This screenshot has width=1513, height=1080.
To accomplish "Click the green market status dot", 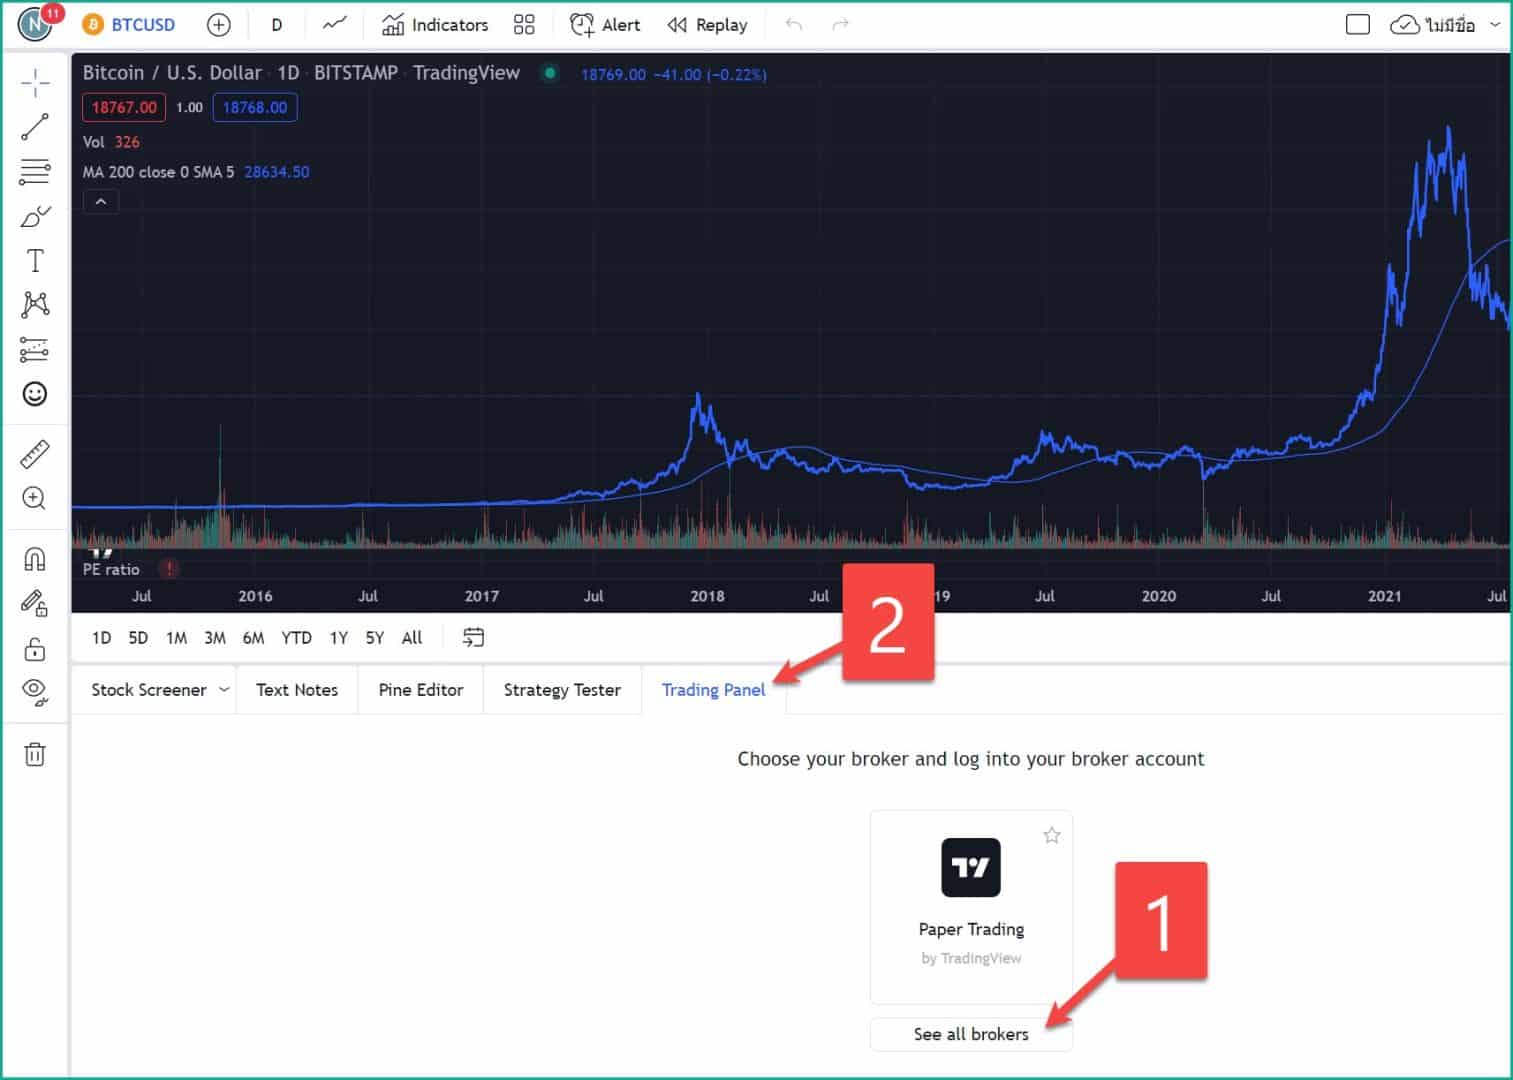I will pos(550,73).
